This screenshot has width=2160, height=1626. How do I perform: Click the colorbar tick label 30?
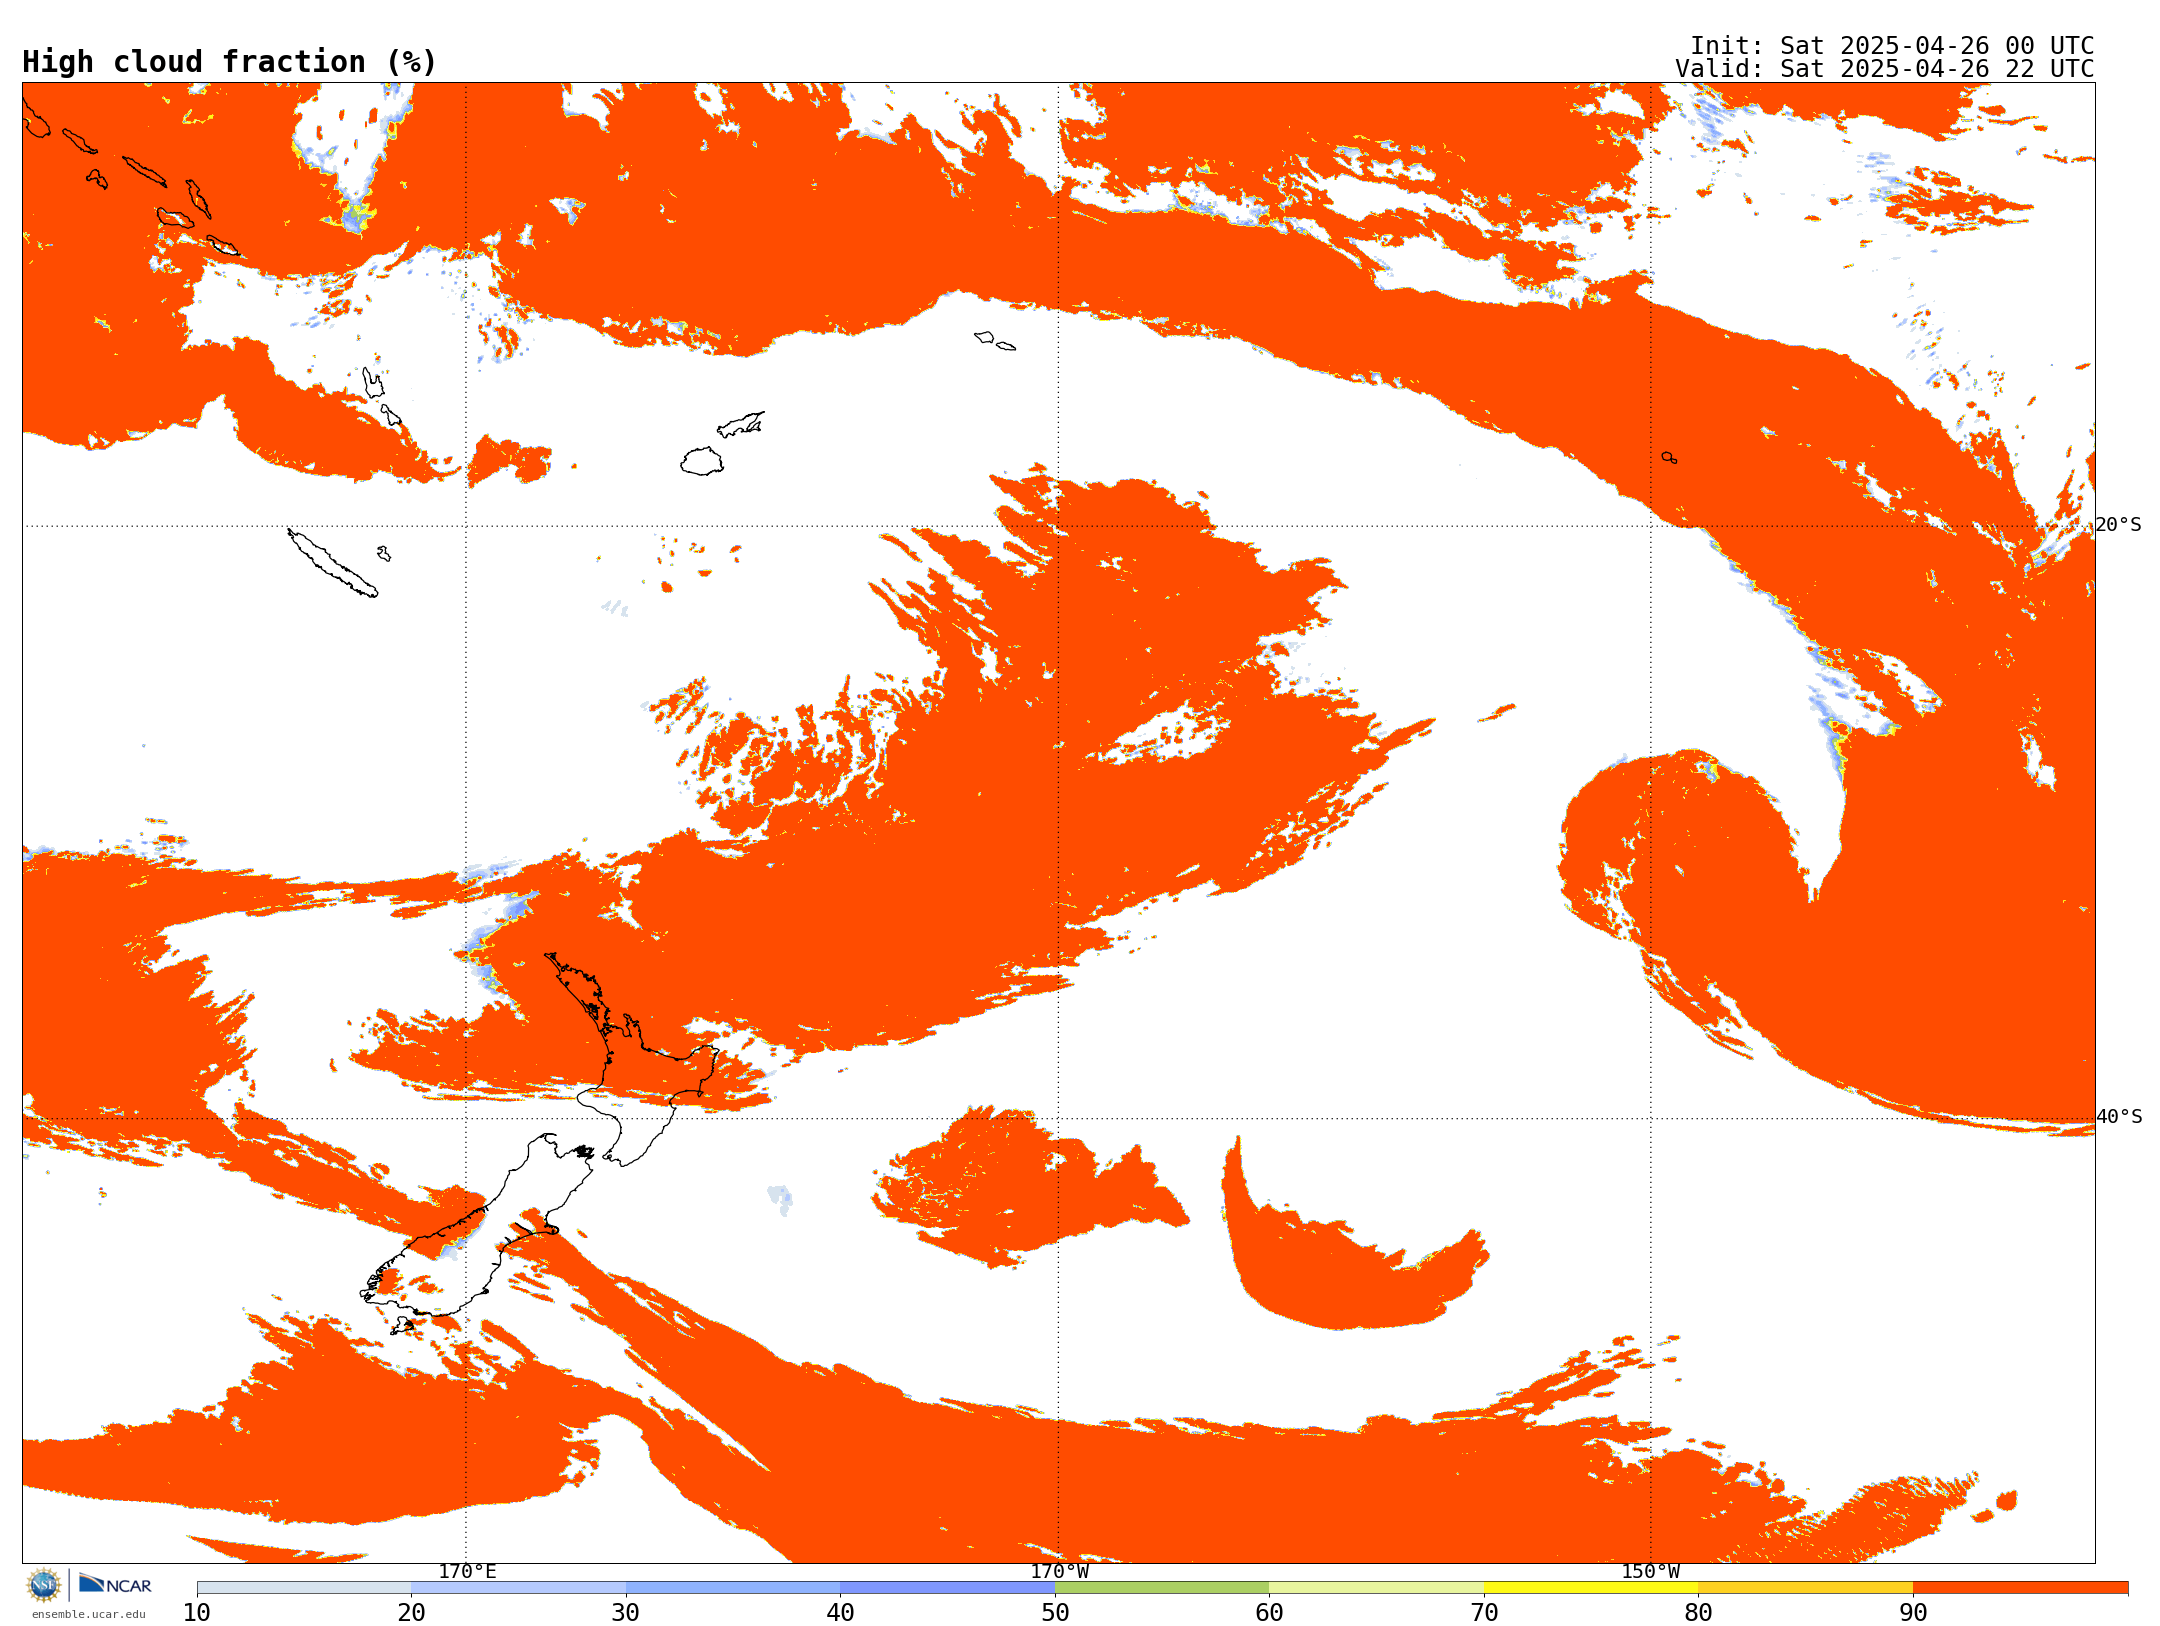coord(626,1612)
